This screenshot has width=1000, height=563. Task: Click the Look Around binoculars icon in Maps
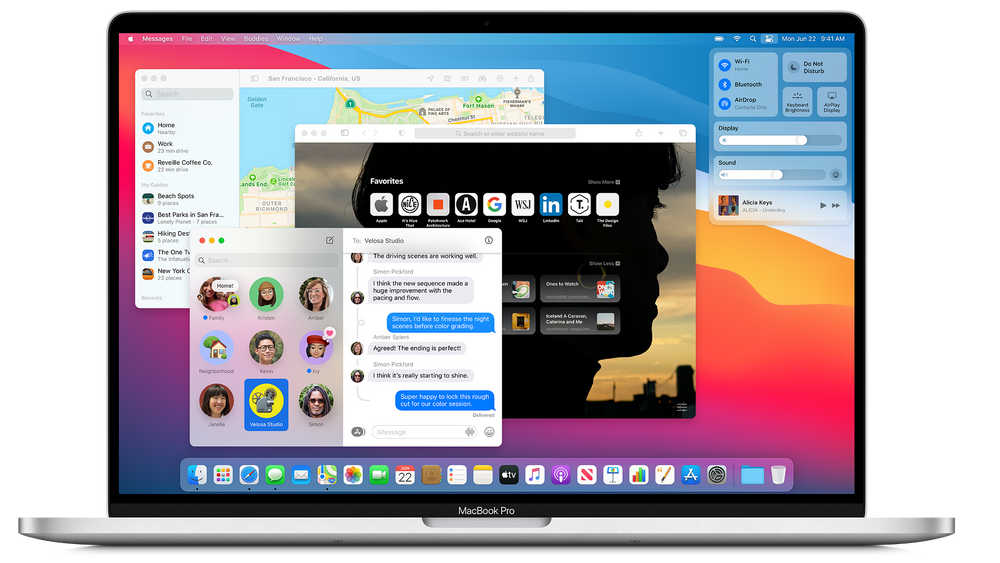(482, 78)
